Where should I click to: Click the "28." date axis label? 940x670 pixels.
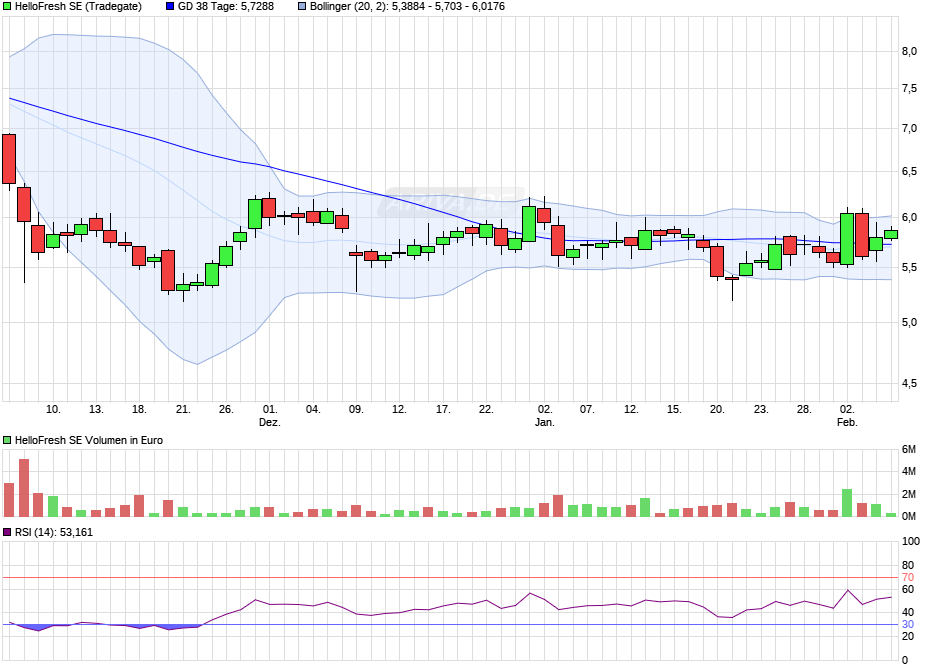804,409
